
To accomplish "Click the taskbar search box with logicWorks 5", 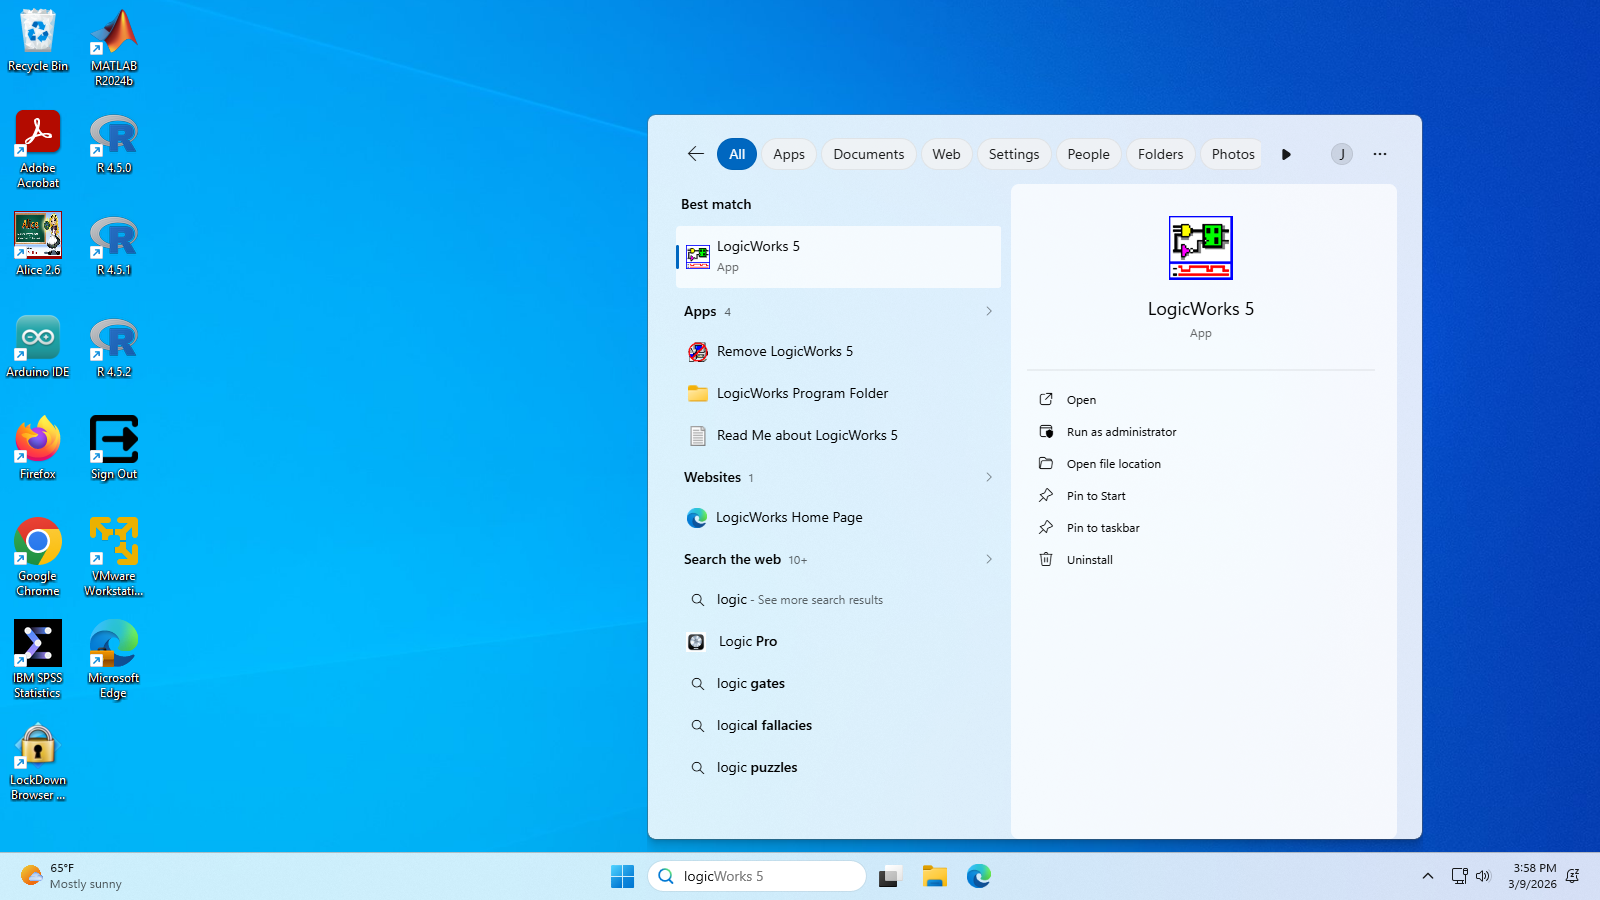I will 757,876.
